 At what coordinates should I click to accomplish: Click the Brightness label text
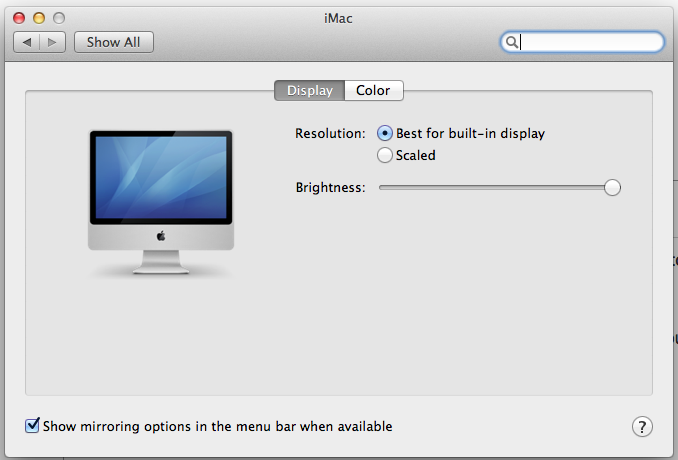pyautogui.click(x=330, y=188)
